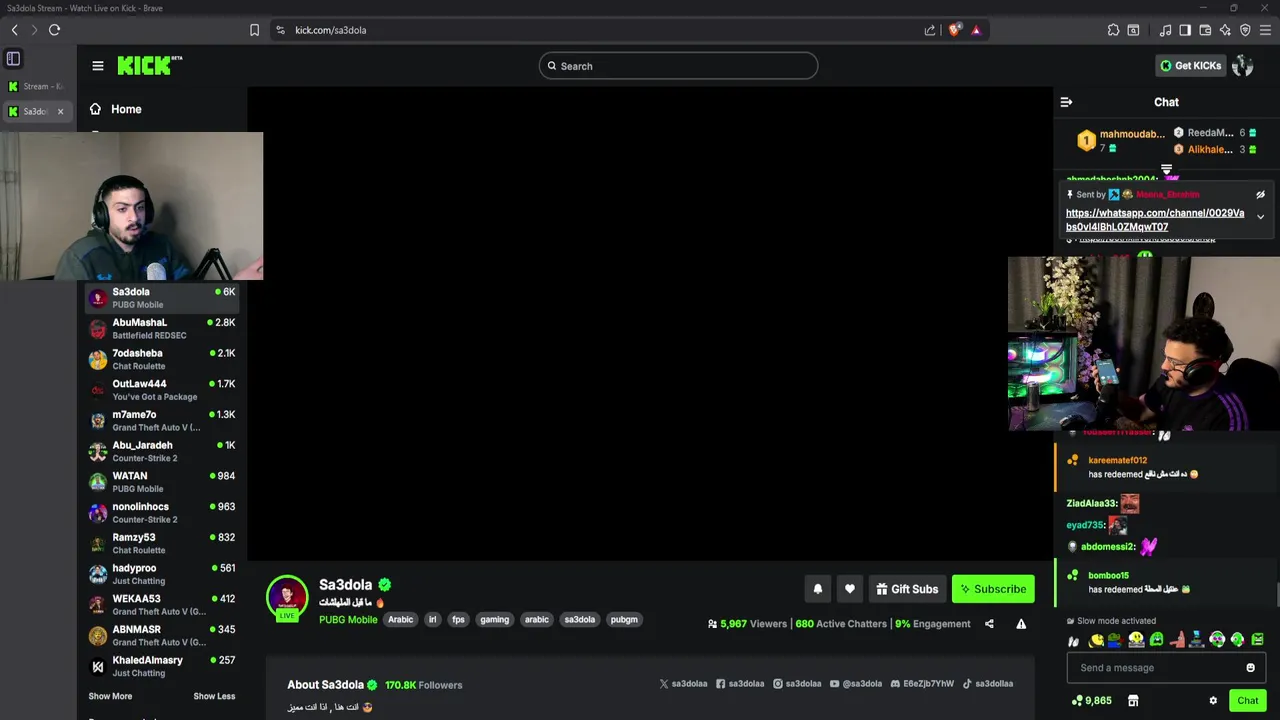The width and height of the screenshot is (1280, 720).
Task: Open hadyproo channel in sidebar
Action: [x=162, y=574]
